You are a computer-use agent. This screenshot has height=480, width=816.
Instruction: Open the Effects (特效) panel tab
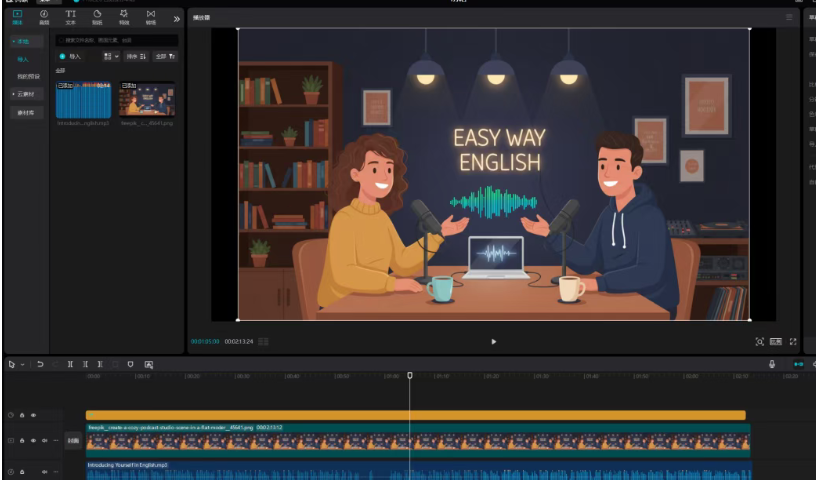pos(124,17)
